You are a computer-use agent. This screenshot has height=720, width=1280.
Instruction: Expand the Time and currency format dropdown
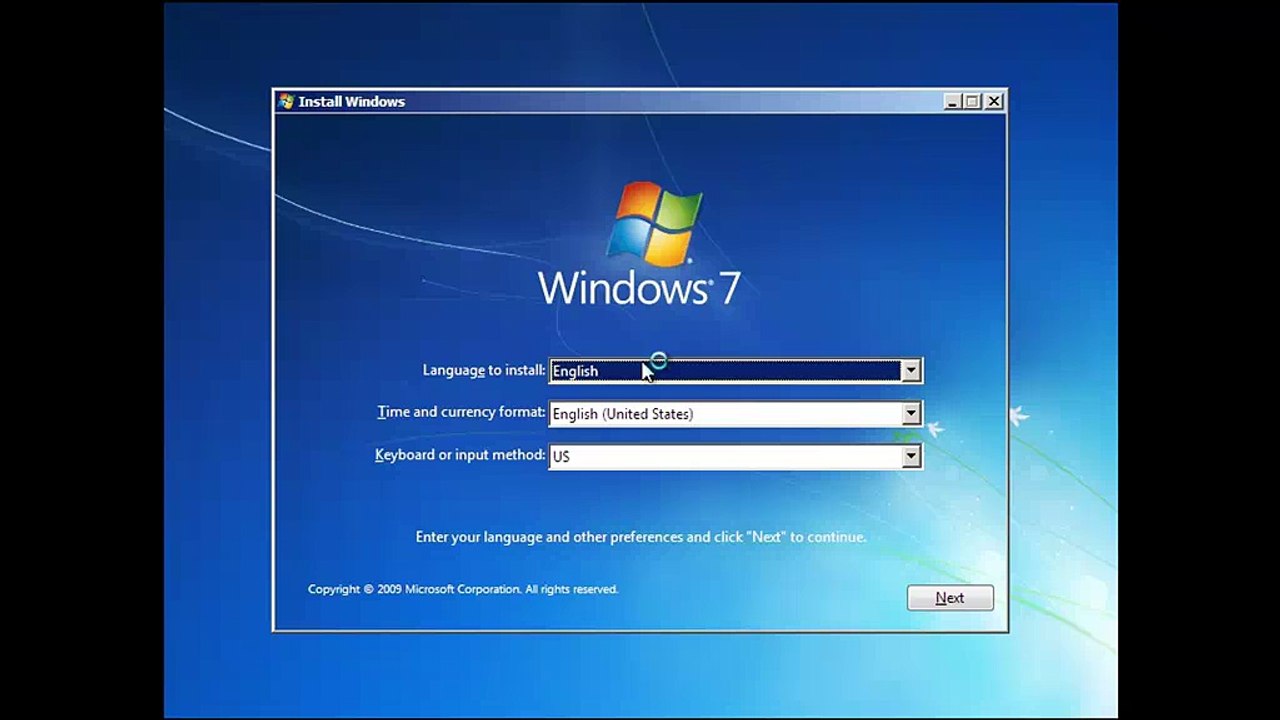pyautogui.click(x=735, y=414)
